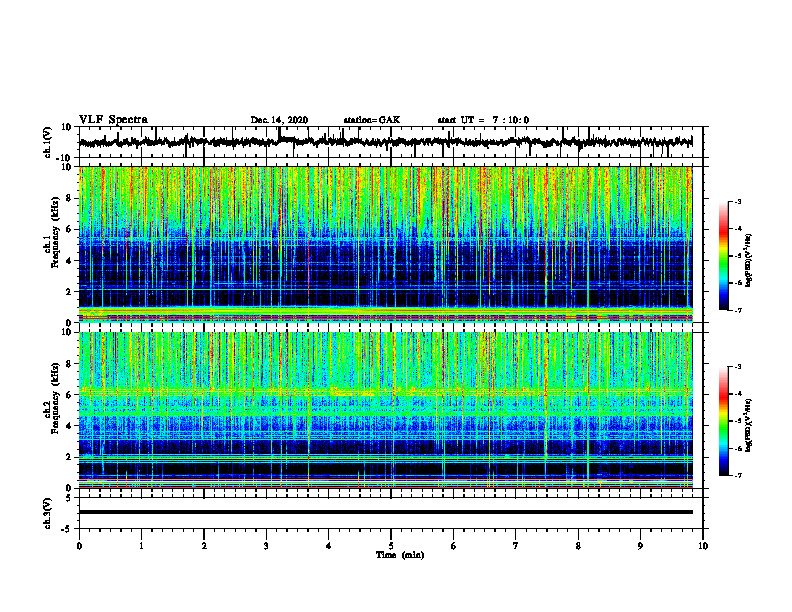Click the "2" kHz tick on ch.2 spectrogram
Viewport: 792px width, 612px height.
69,457
